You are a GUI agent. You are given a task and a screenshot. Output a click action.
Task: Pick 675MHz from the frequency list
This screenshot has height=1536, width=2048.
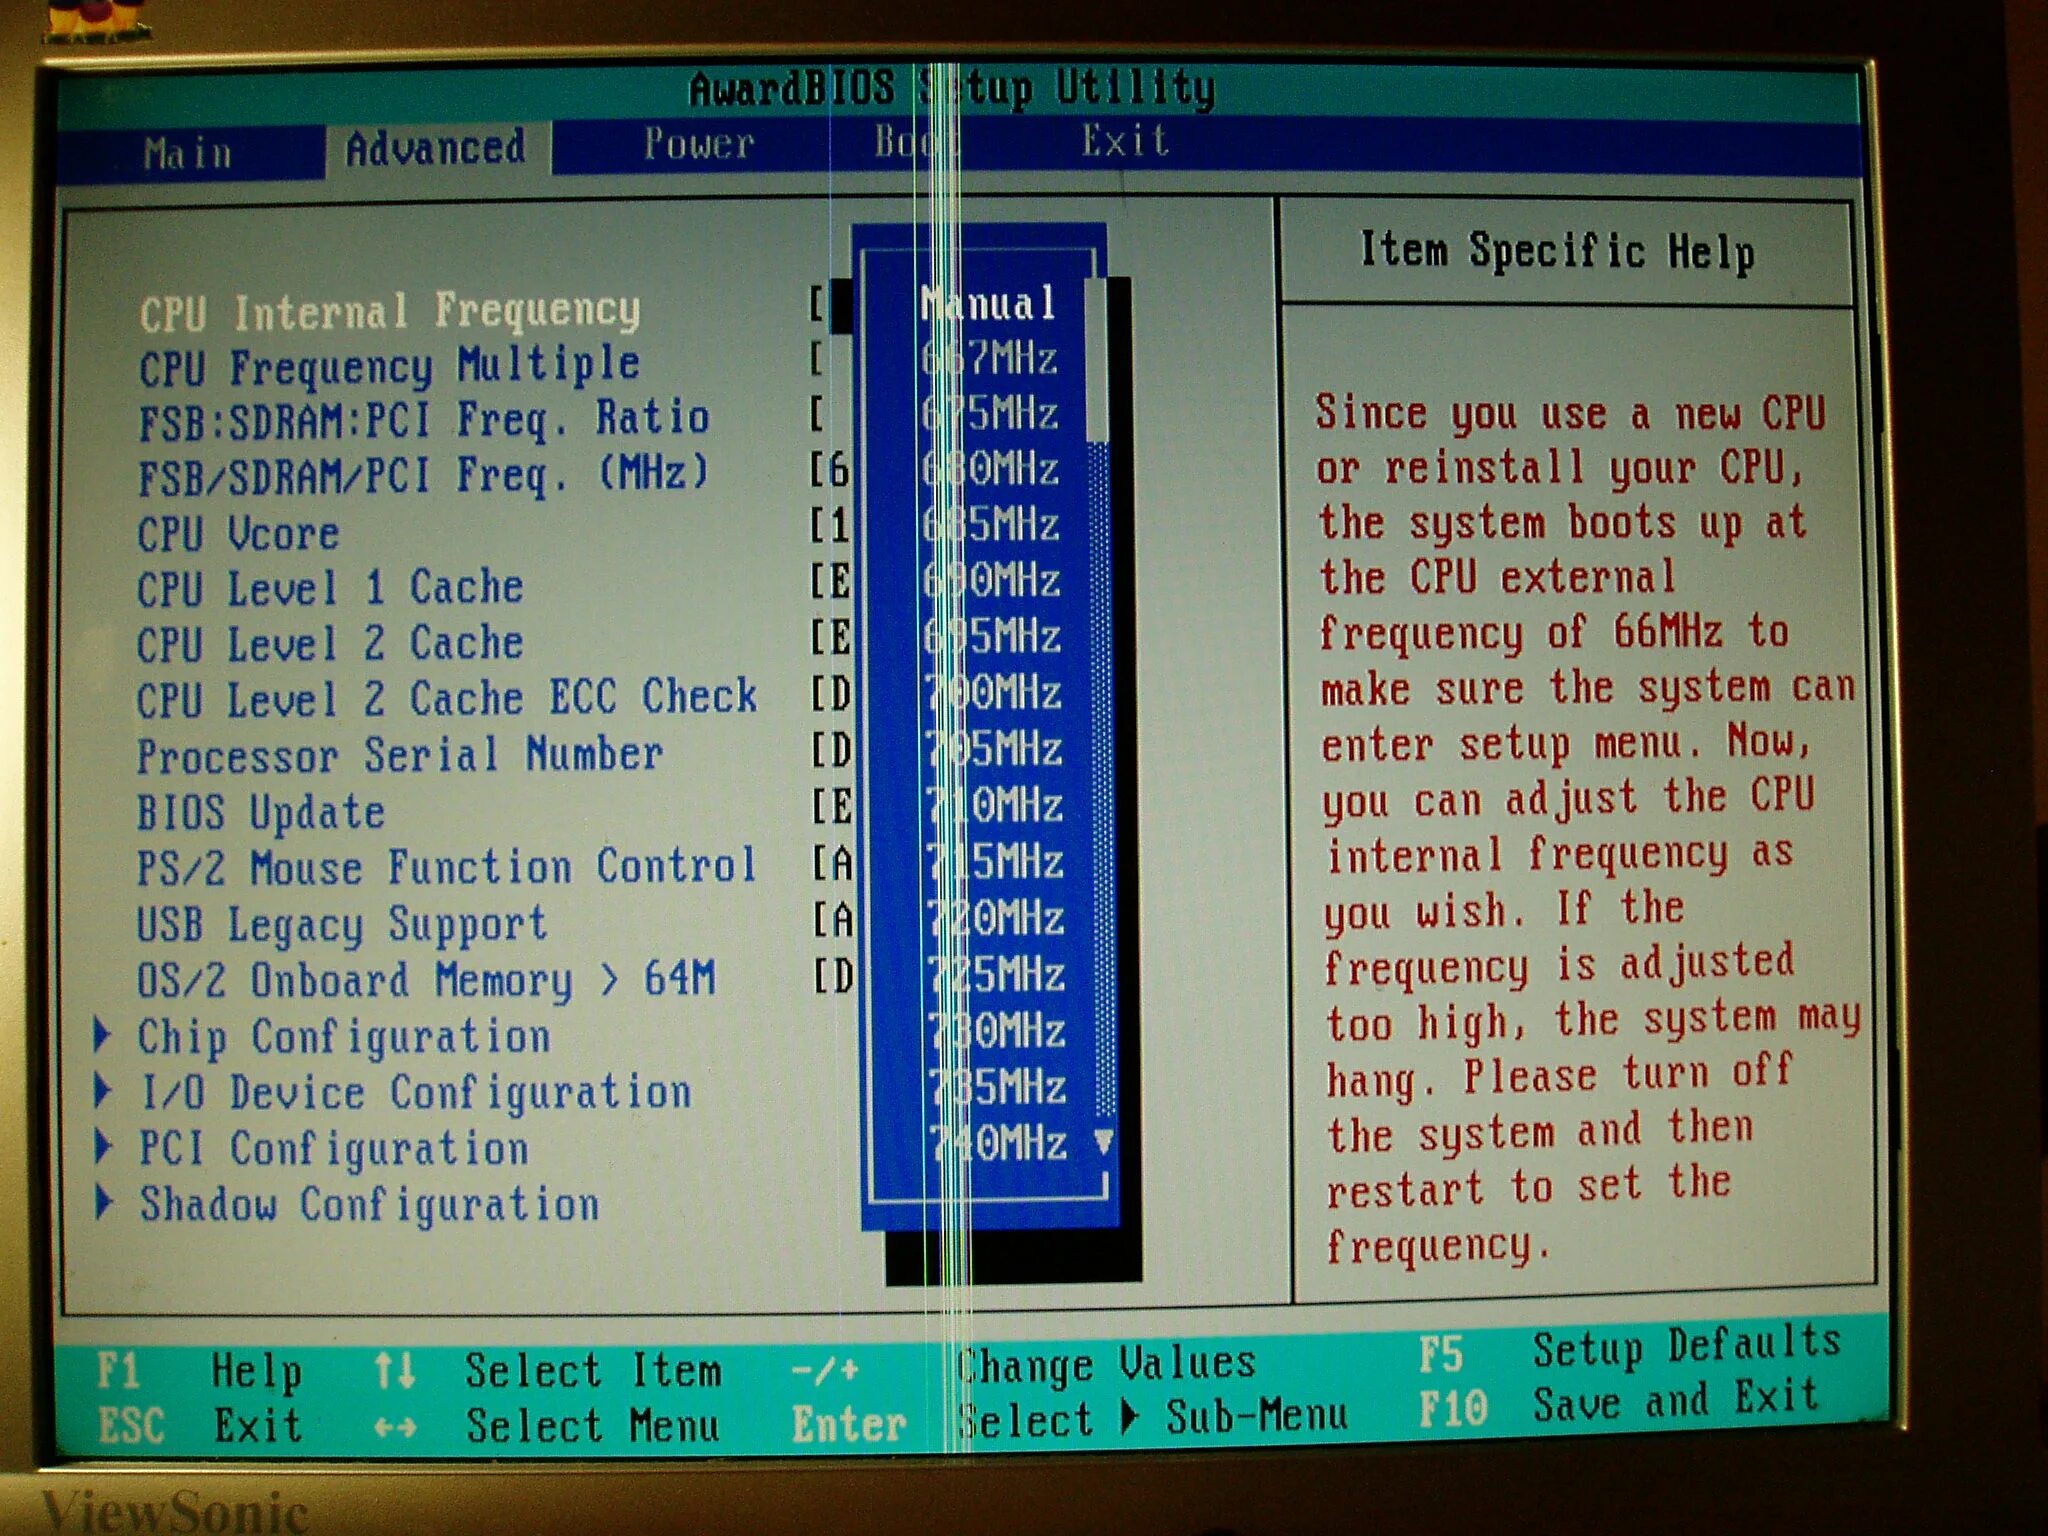pos(989,413)
